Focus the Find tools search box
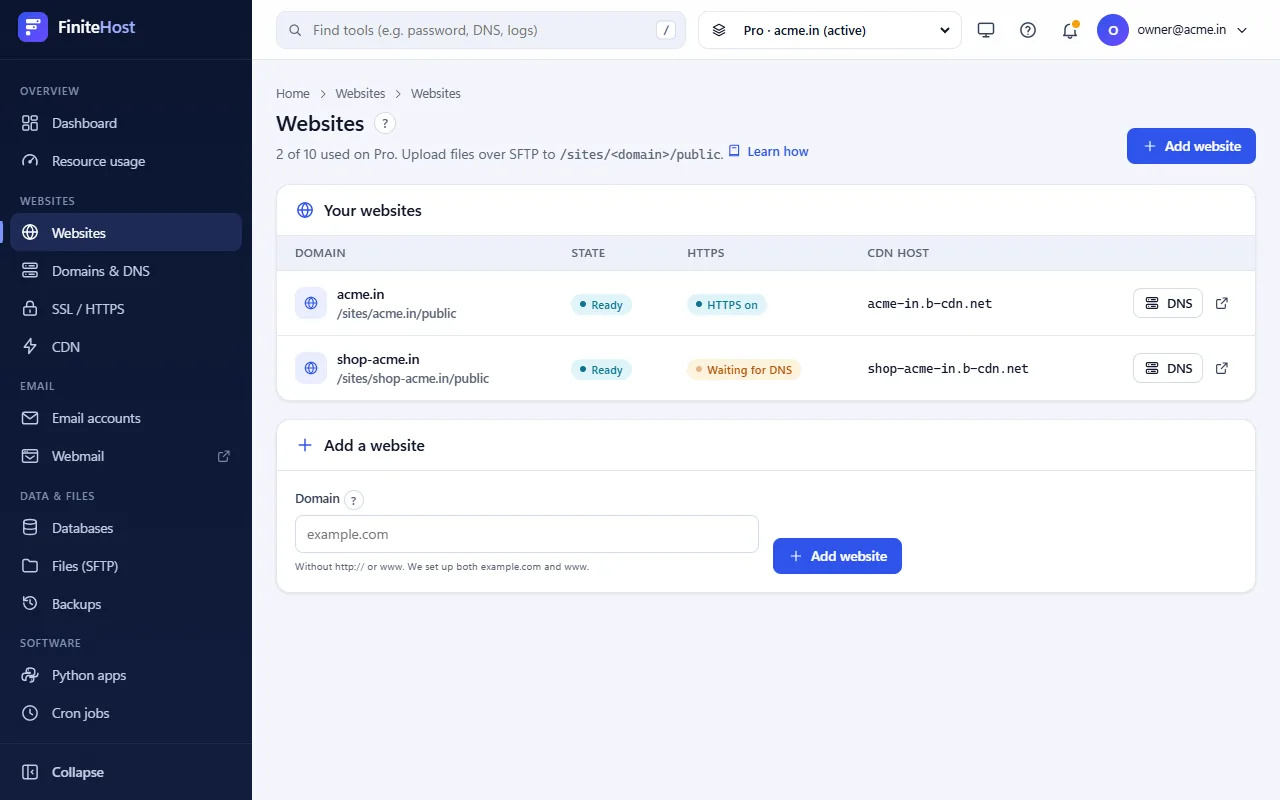Viewport: 1280px width, 800px height. [481, 30]
